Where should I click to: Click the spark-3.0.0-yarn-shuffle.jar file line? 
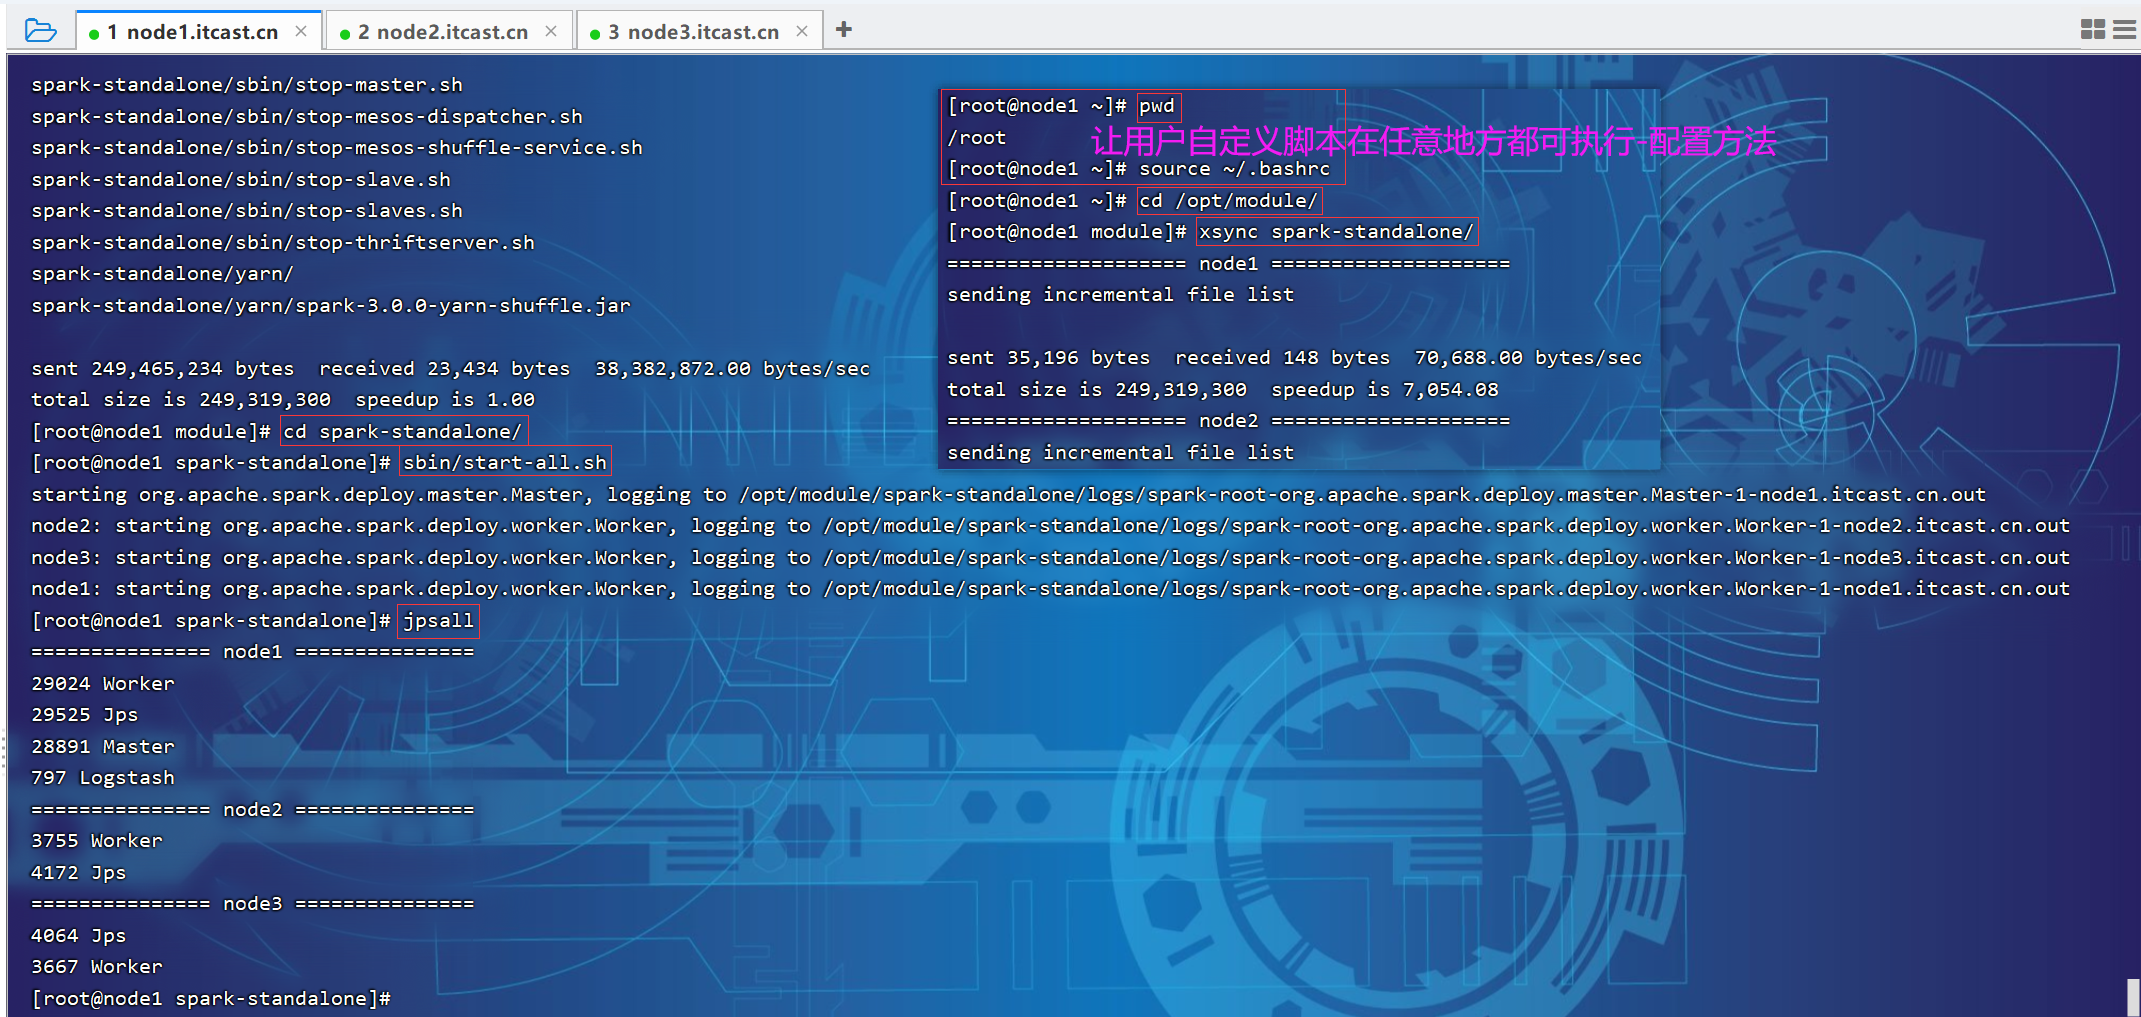coord(331,306)
